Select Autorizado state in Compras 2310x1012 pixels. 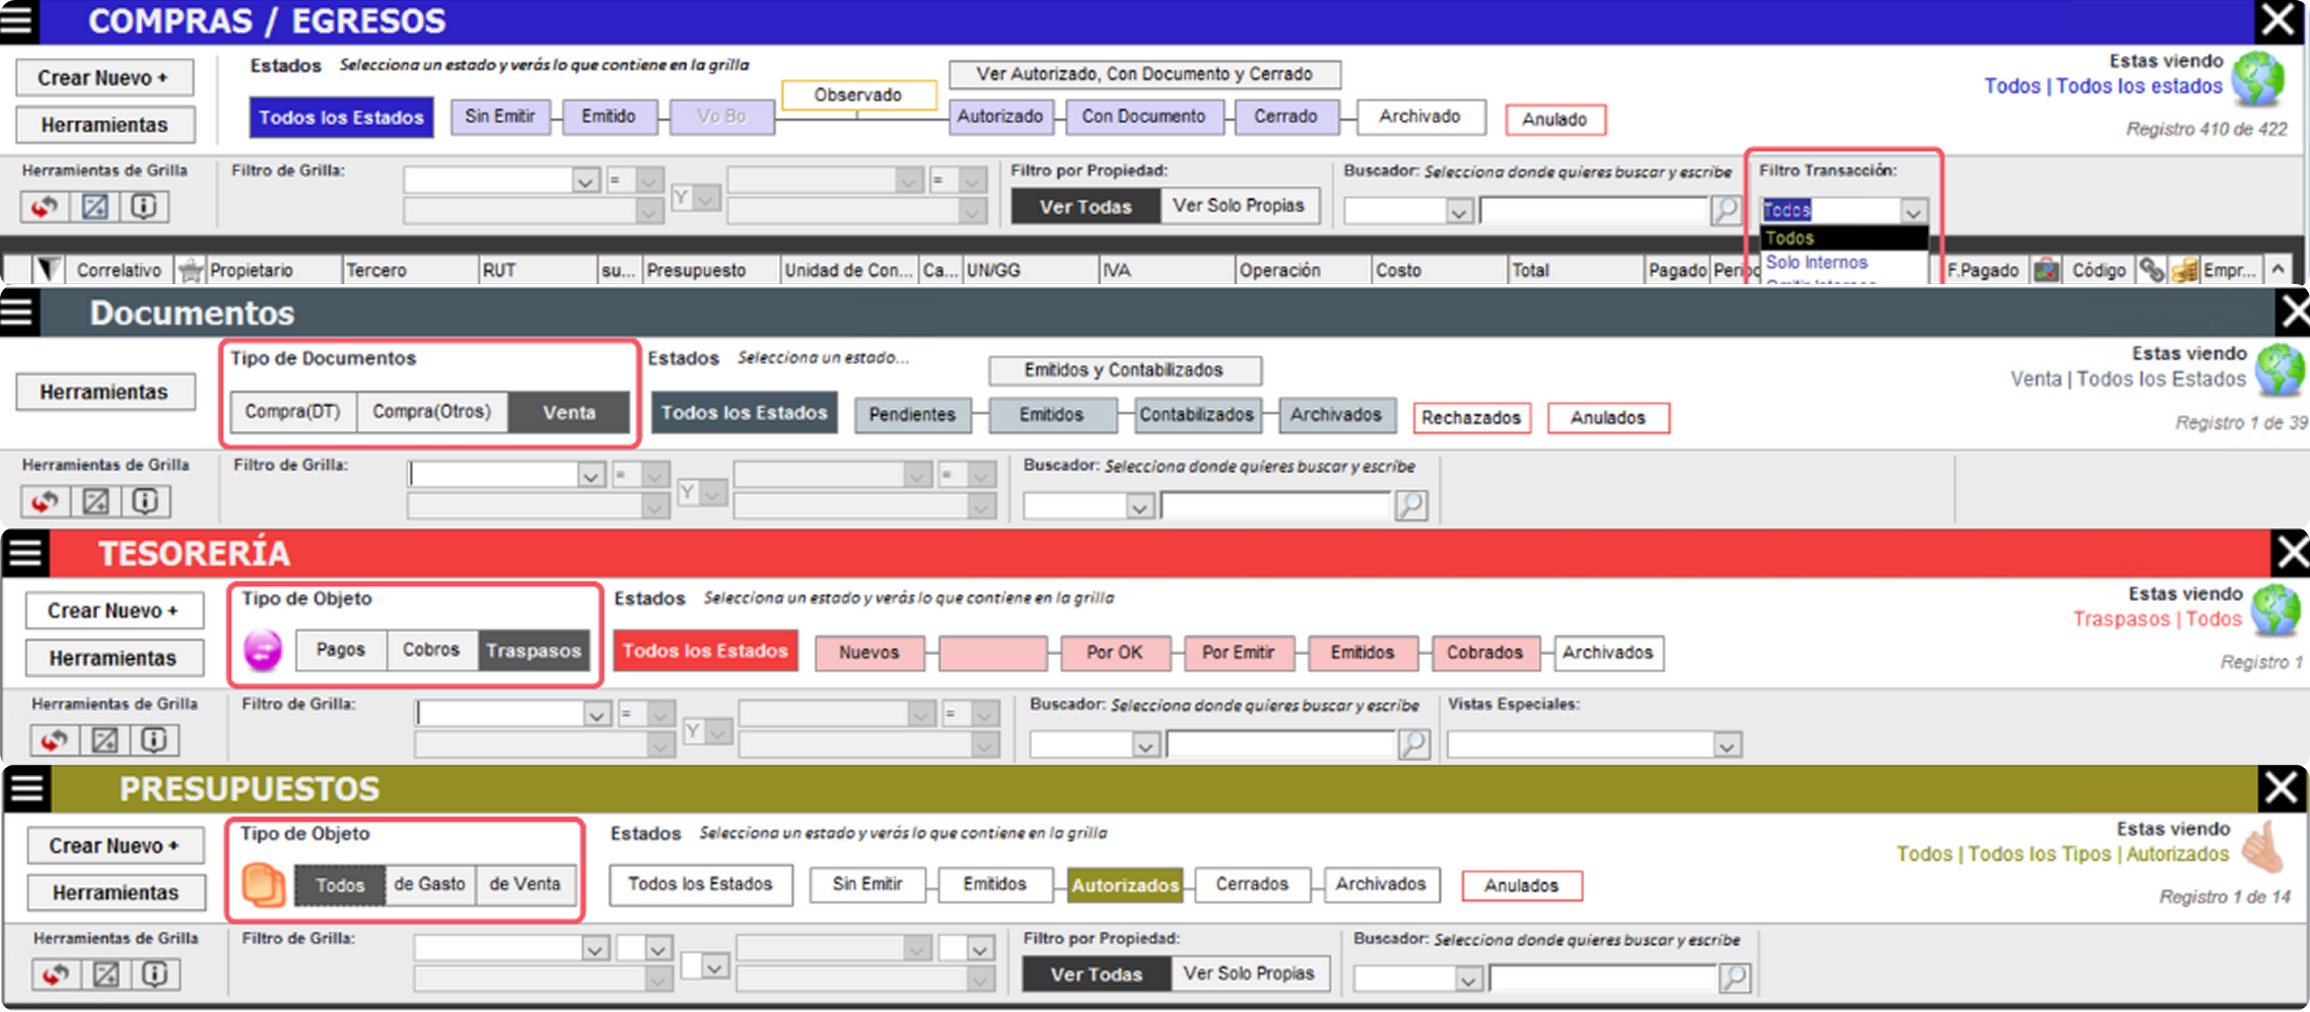[x=1000, y=117]
